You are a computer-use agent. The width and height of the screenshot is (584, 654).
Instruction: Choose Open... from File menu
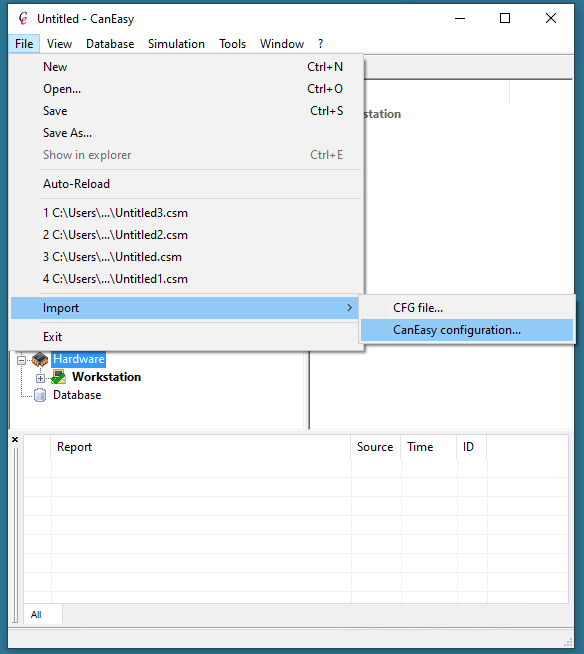(x=186, y=89)
